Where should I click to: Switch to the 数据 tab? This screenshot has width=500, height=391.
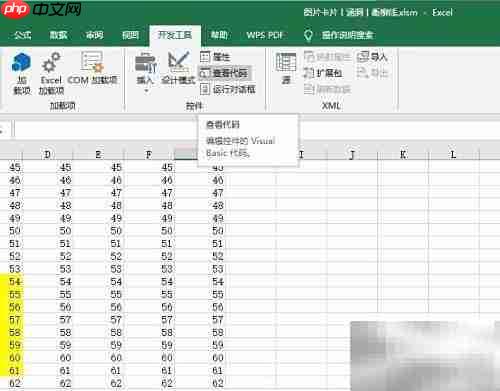pyautogui.click(x=58, y=35)
